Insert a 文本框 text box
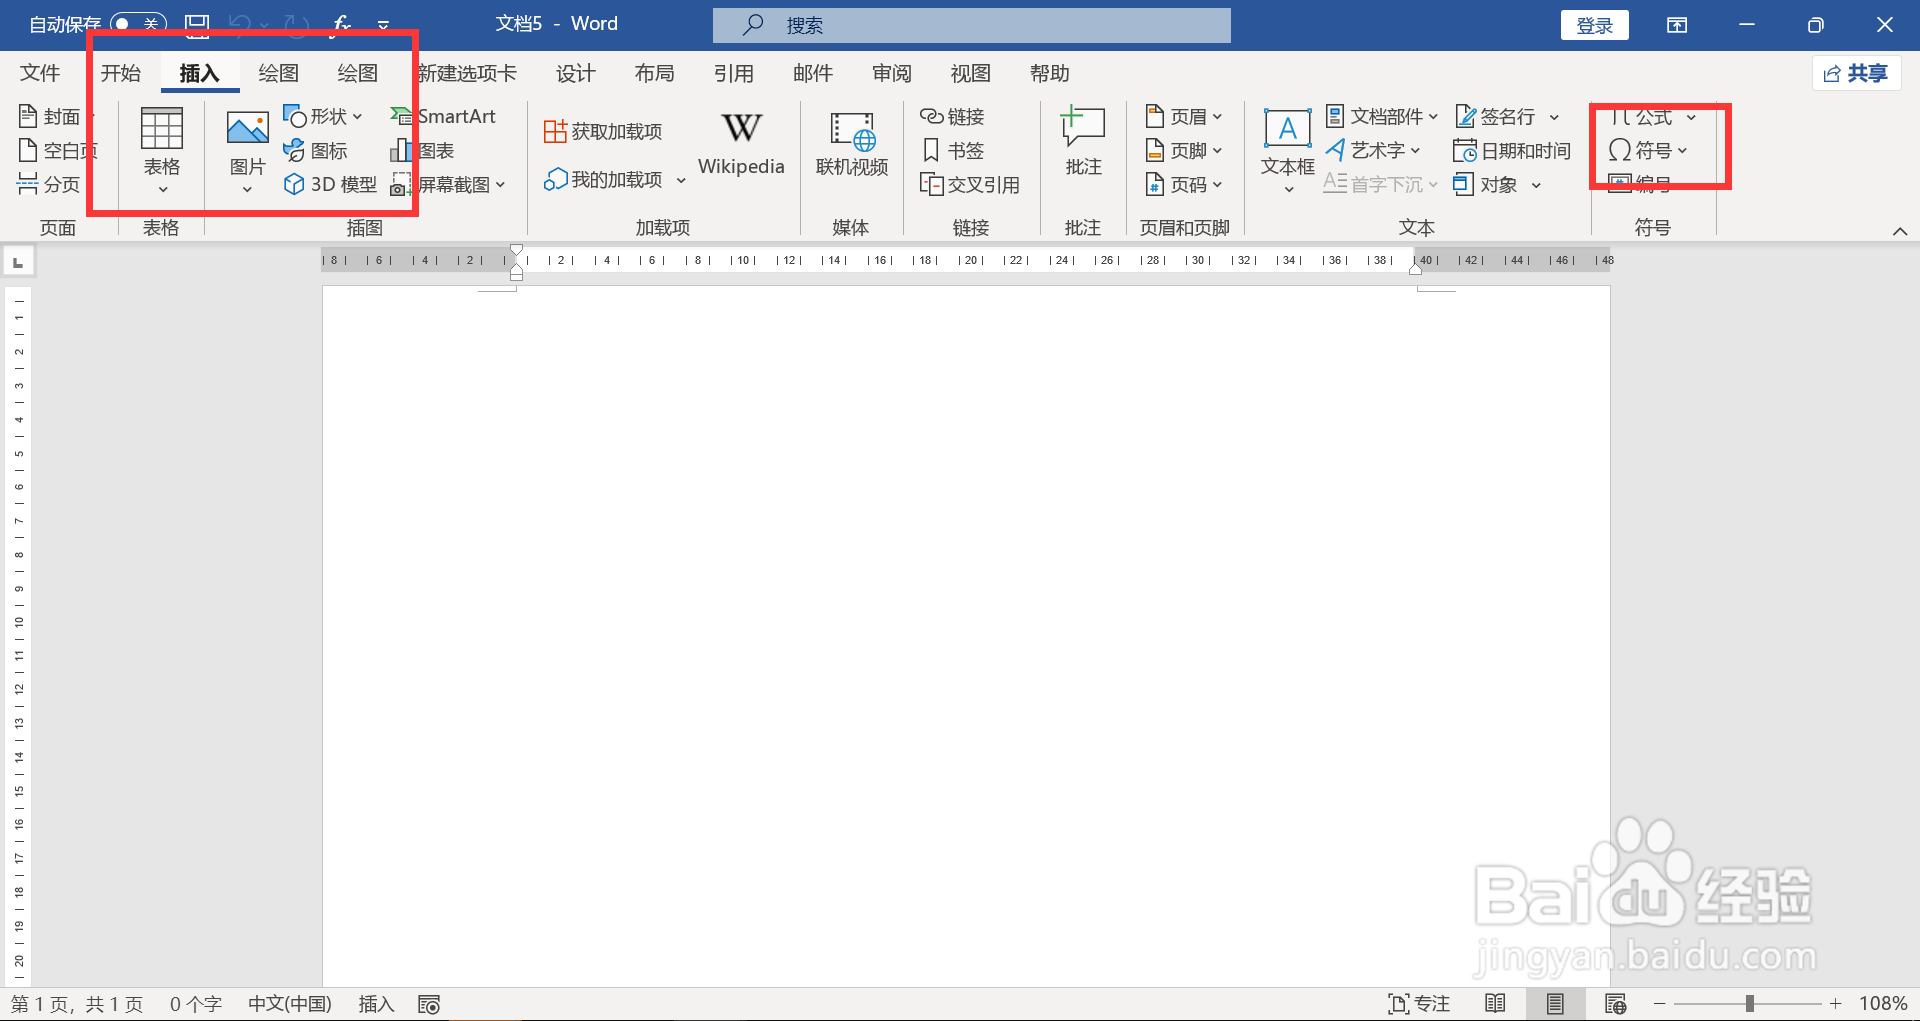1920x1021 pixels. click(1287, 150)
